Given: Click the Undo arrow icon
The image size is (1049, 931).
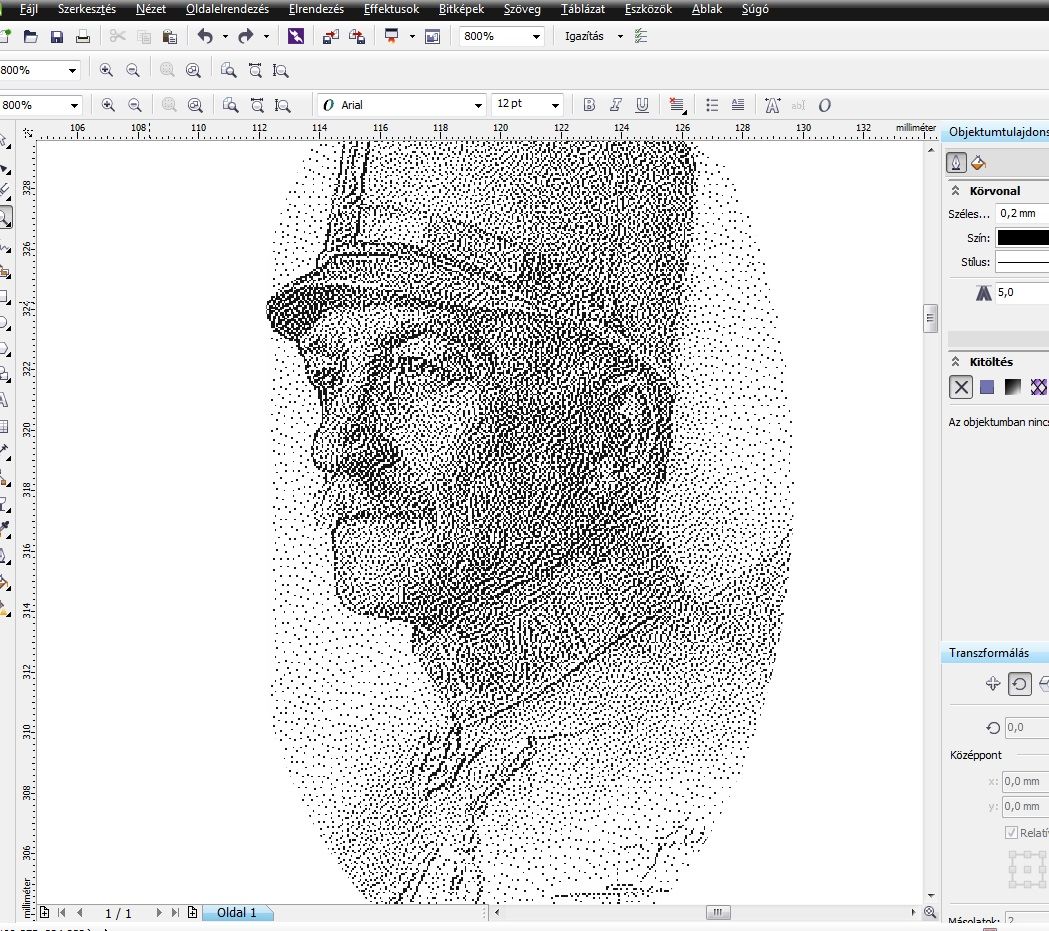Looking at the screenshot, I should click(205, 37).
